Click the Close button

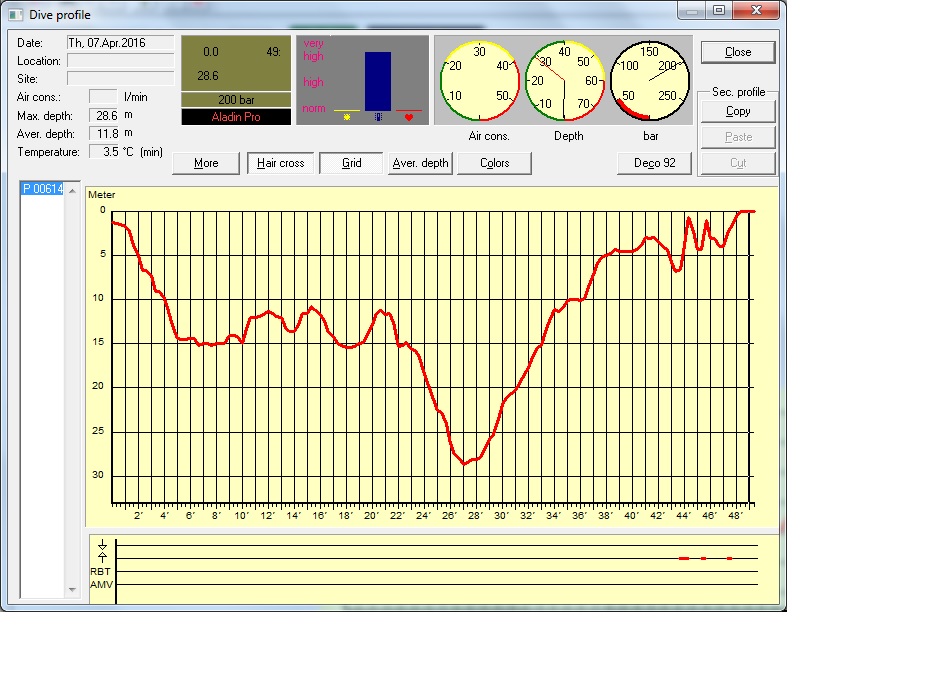pyautogui.click(x=738, y=52)
